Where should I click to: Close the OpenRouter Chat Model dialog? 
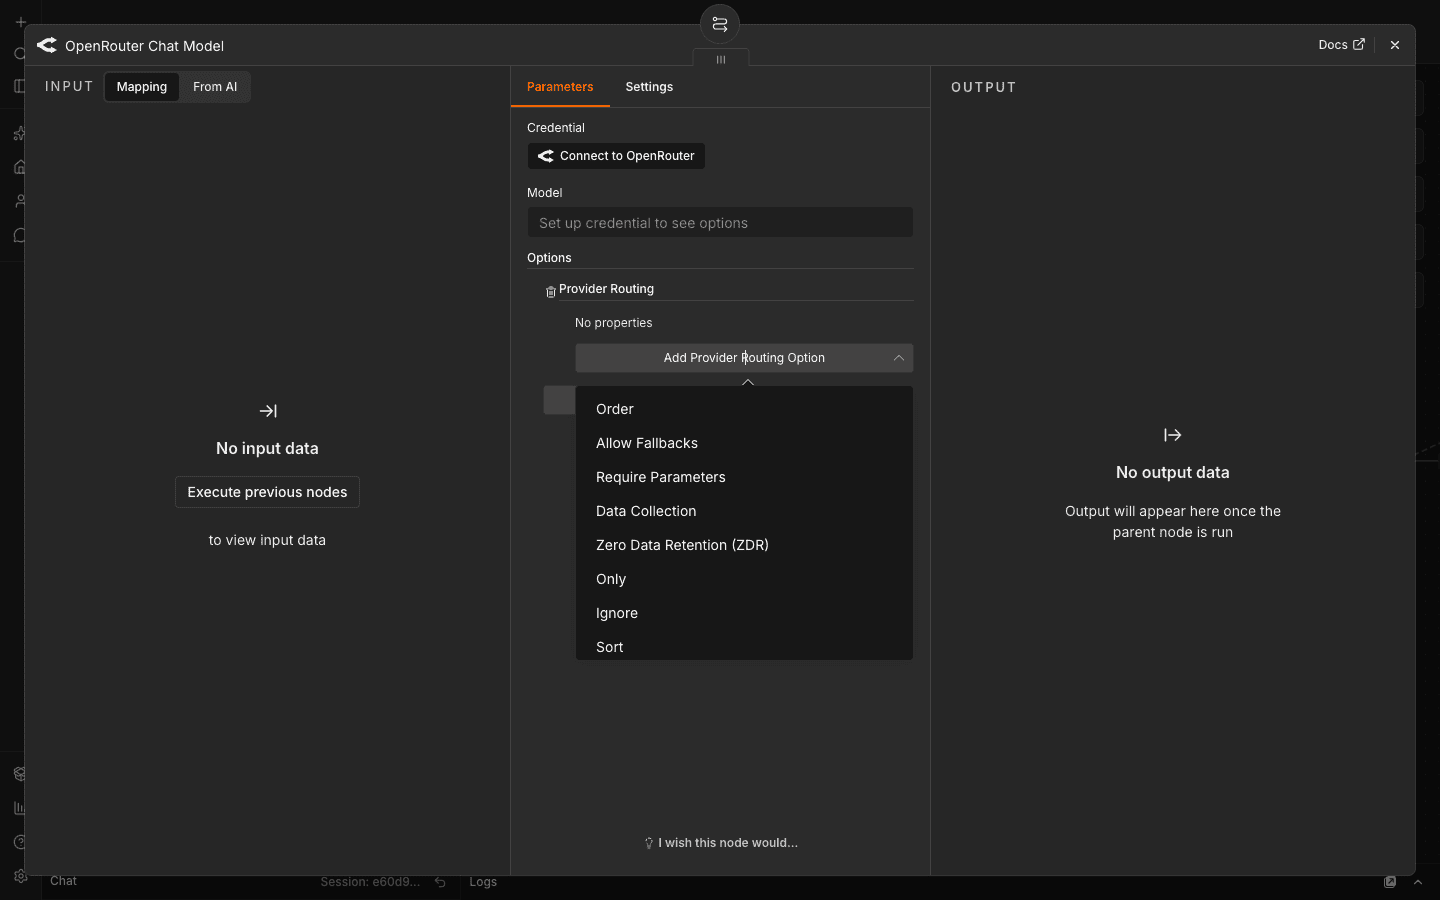1395,45
